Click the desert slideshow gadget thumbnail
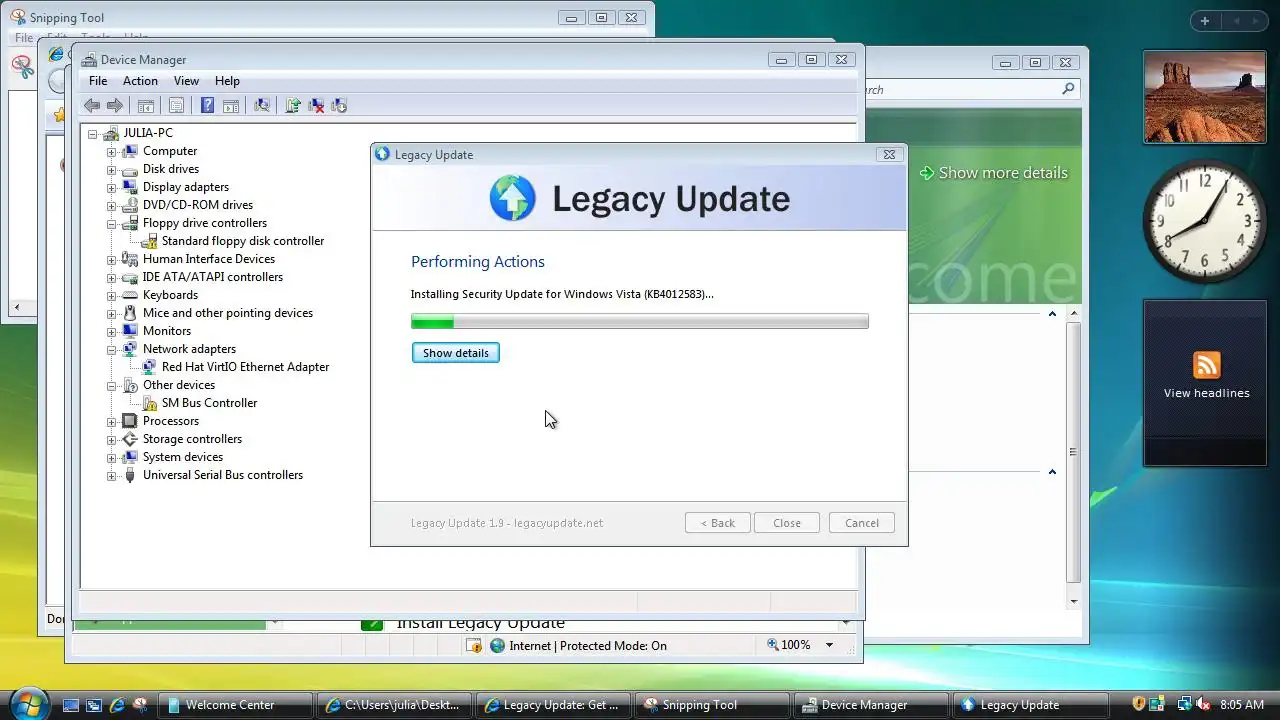The width and height of the screenshot is (1280, 720). click(1205, 97)
